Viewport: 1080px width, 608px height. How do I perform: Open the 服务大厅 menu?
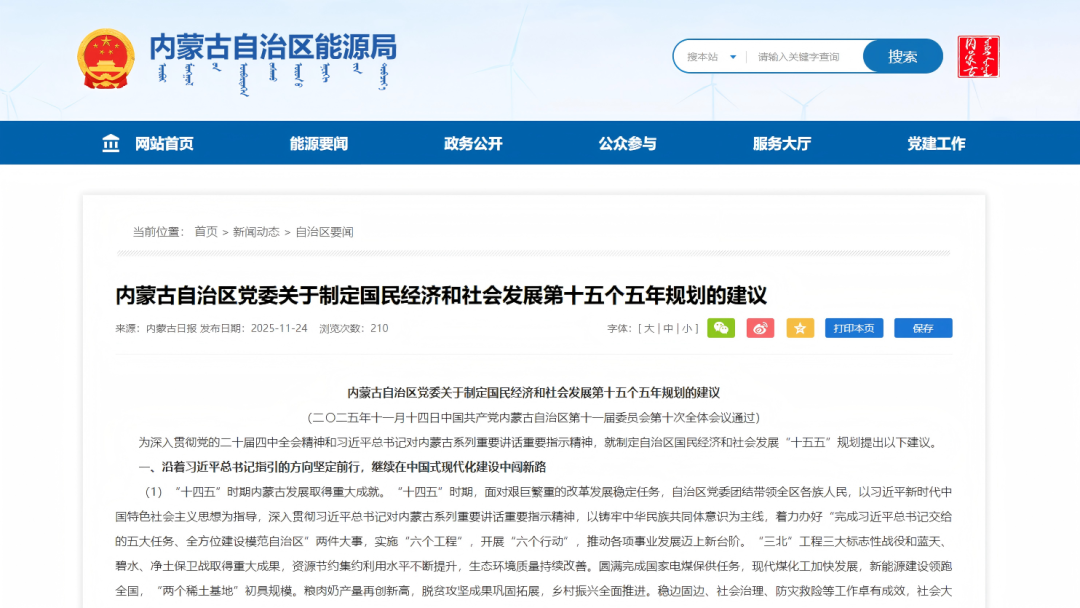[x=782, y=143]
